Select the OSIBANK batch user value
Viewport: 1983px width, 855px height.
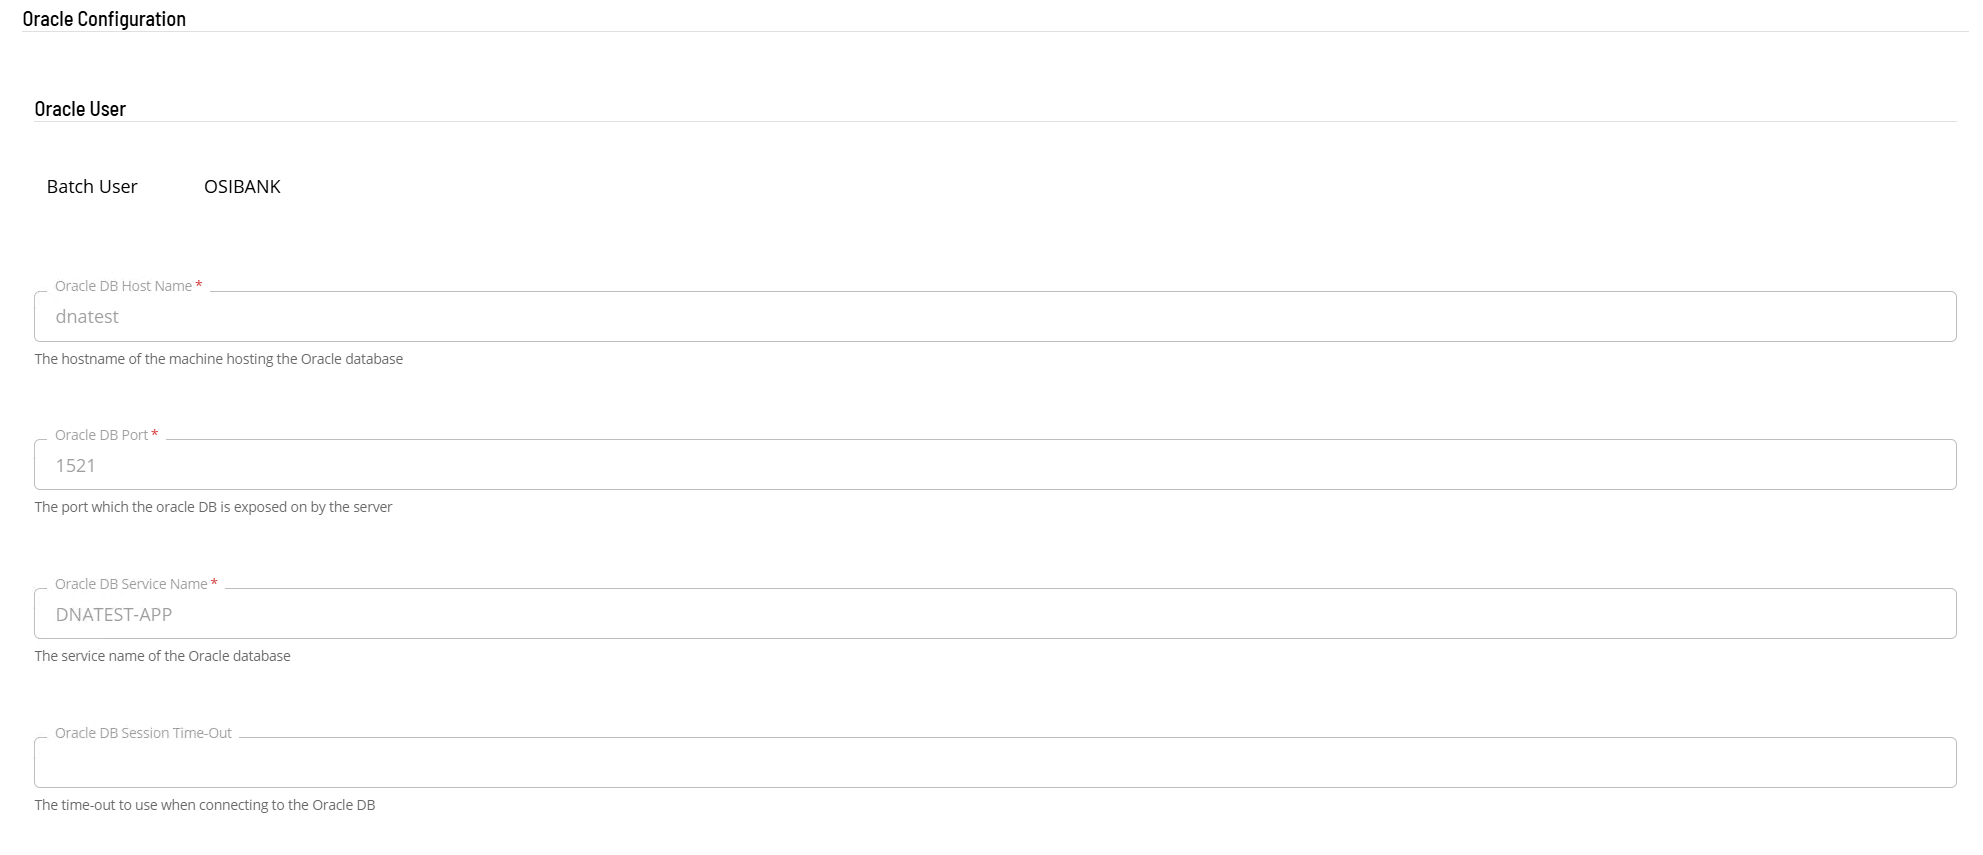[x=242, y=187]
